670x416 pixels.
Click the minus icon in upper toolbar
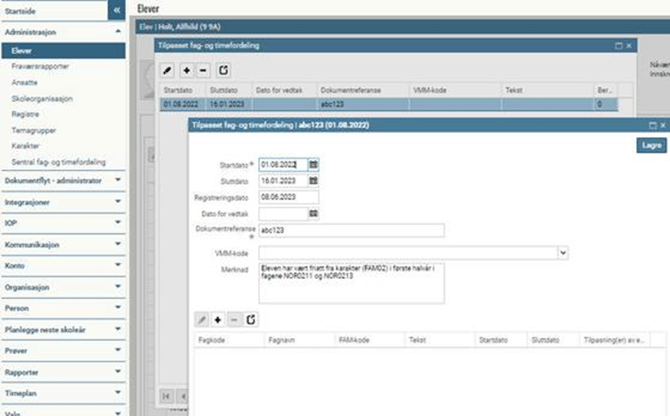(203, 70)
